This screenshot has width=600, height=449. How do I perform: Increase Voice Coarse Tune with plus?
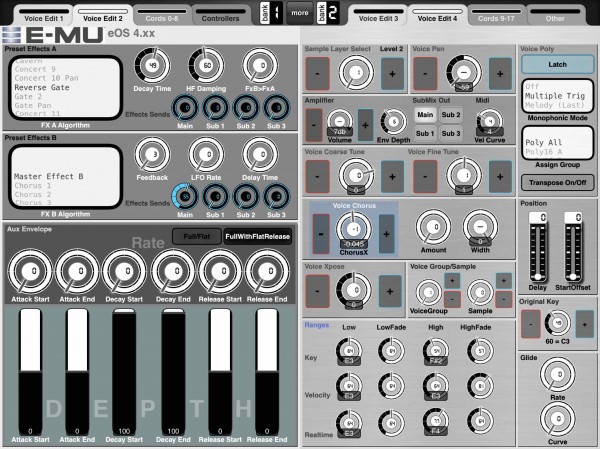click(392, 176)
